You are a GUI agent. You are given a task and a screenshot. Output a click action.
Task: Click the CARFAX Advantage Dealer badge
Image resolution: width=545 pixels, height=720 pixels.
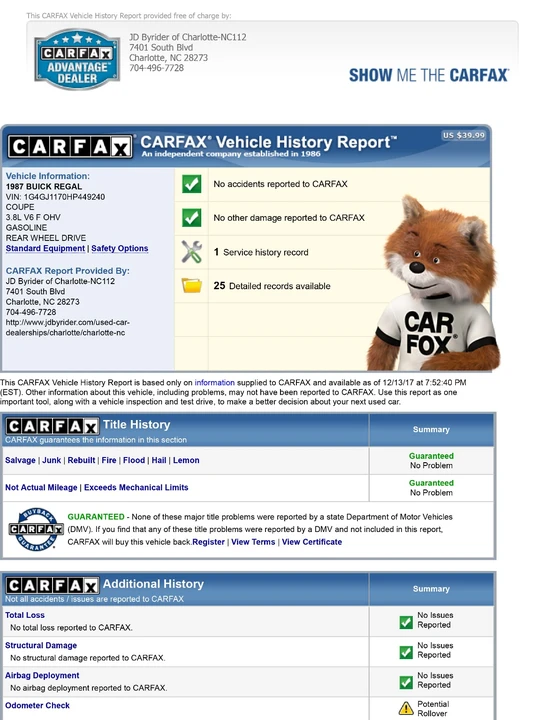click(77, 59)
